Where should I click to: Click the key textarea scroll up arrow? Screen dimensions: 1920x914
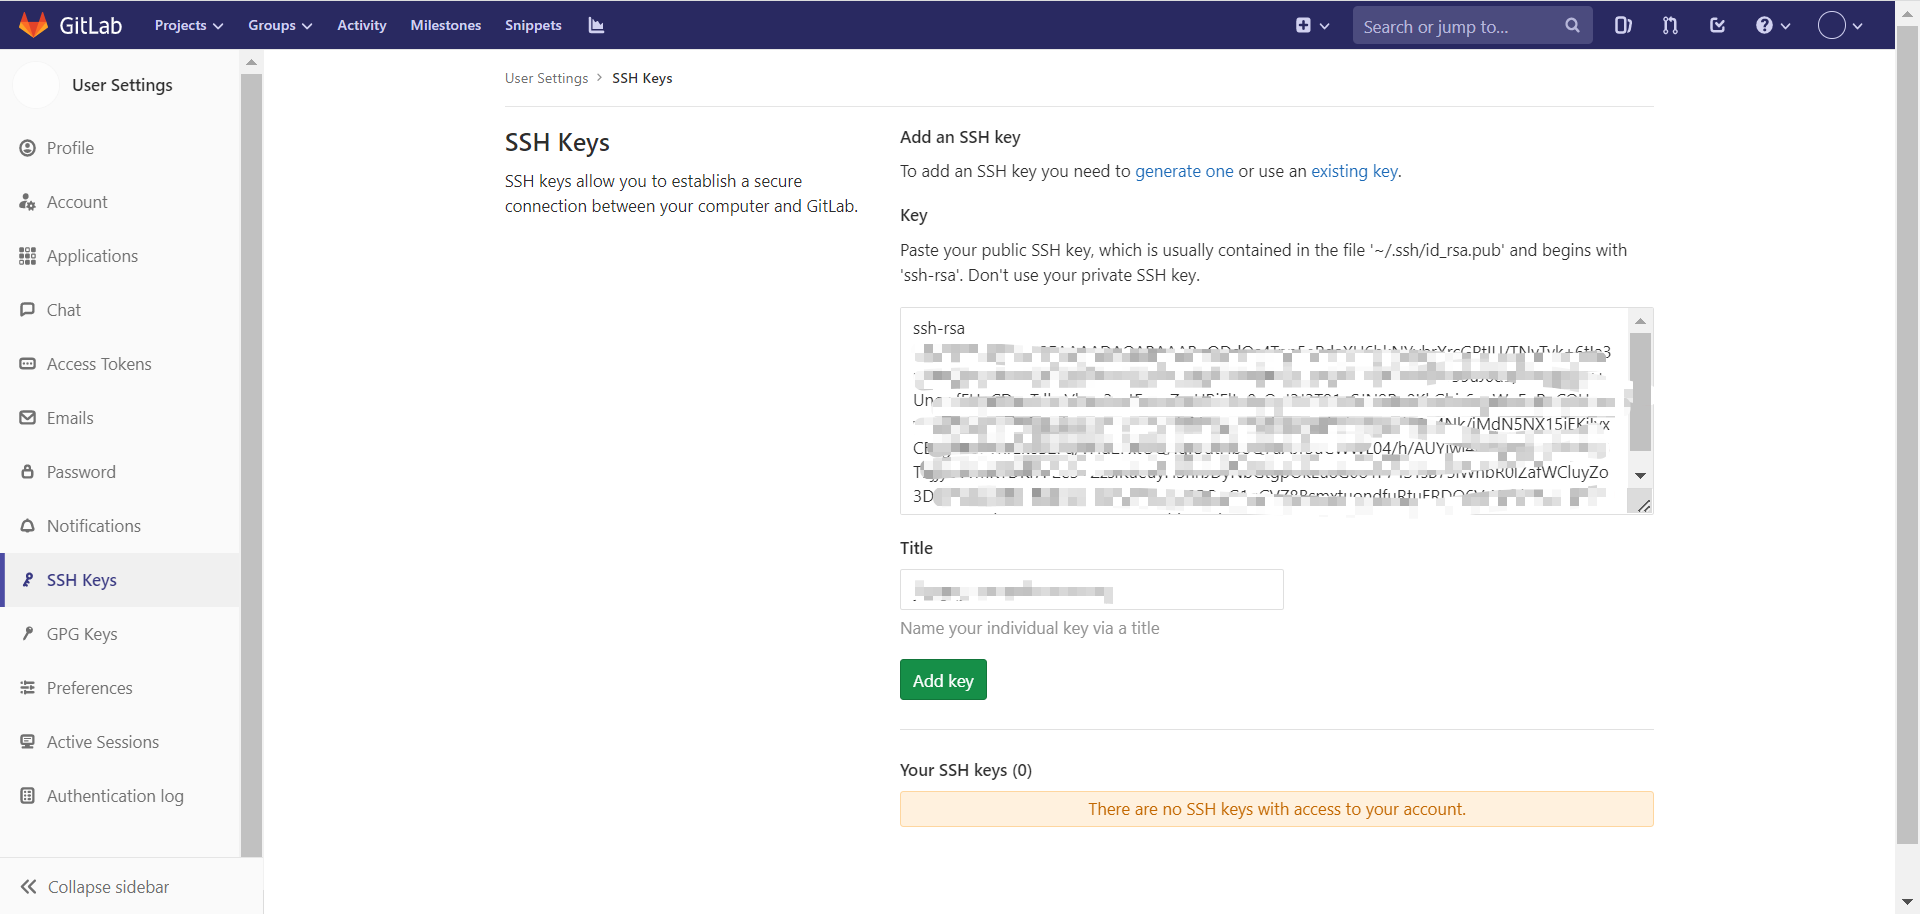[x=1640, y=321]
